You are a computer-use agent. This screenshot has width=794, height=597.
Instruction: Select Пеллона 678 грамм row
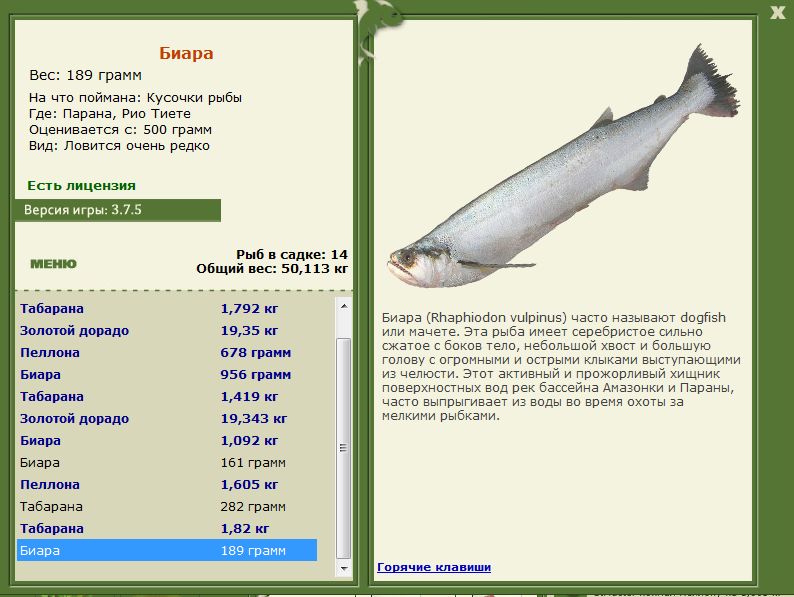point(167,352)
